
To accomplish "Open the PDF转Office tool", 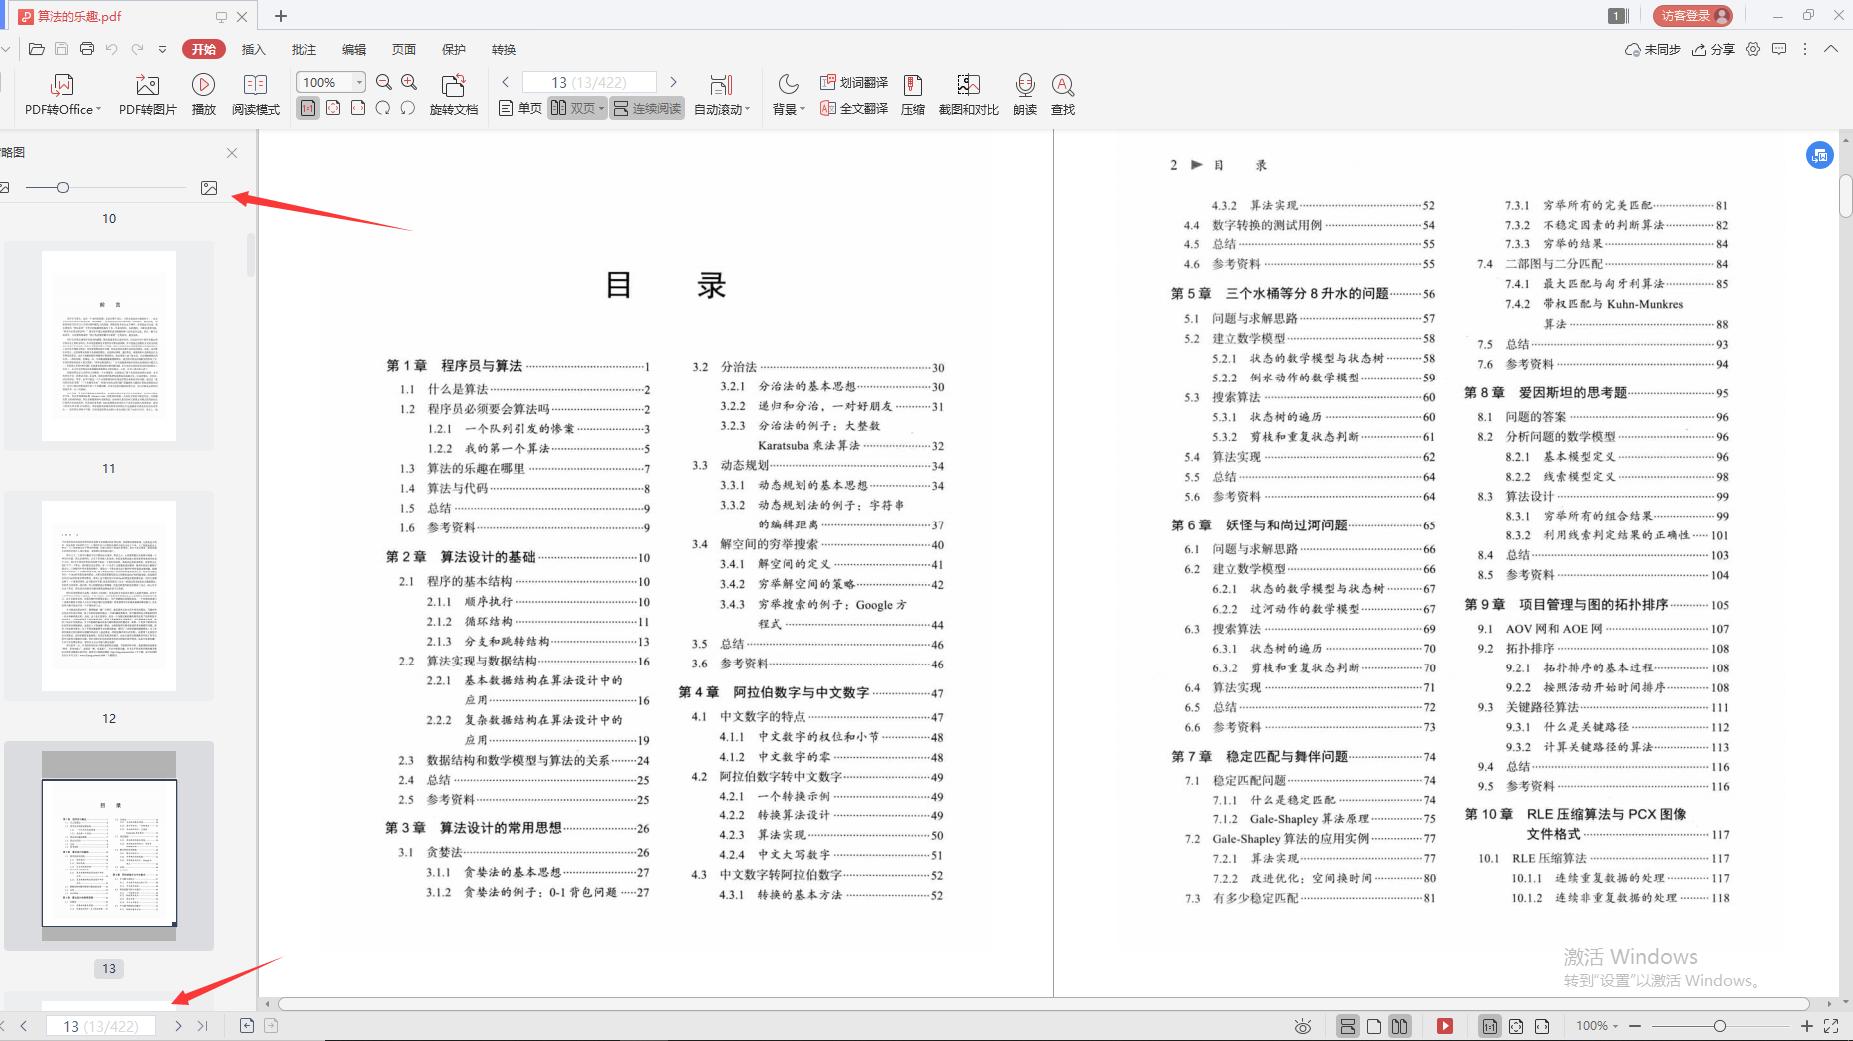I will click(x=60, y=95).
